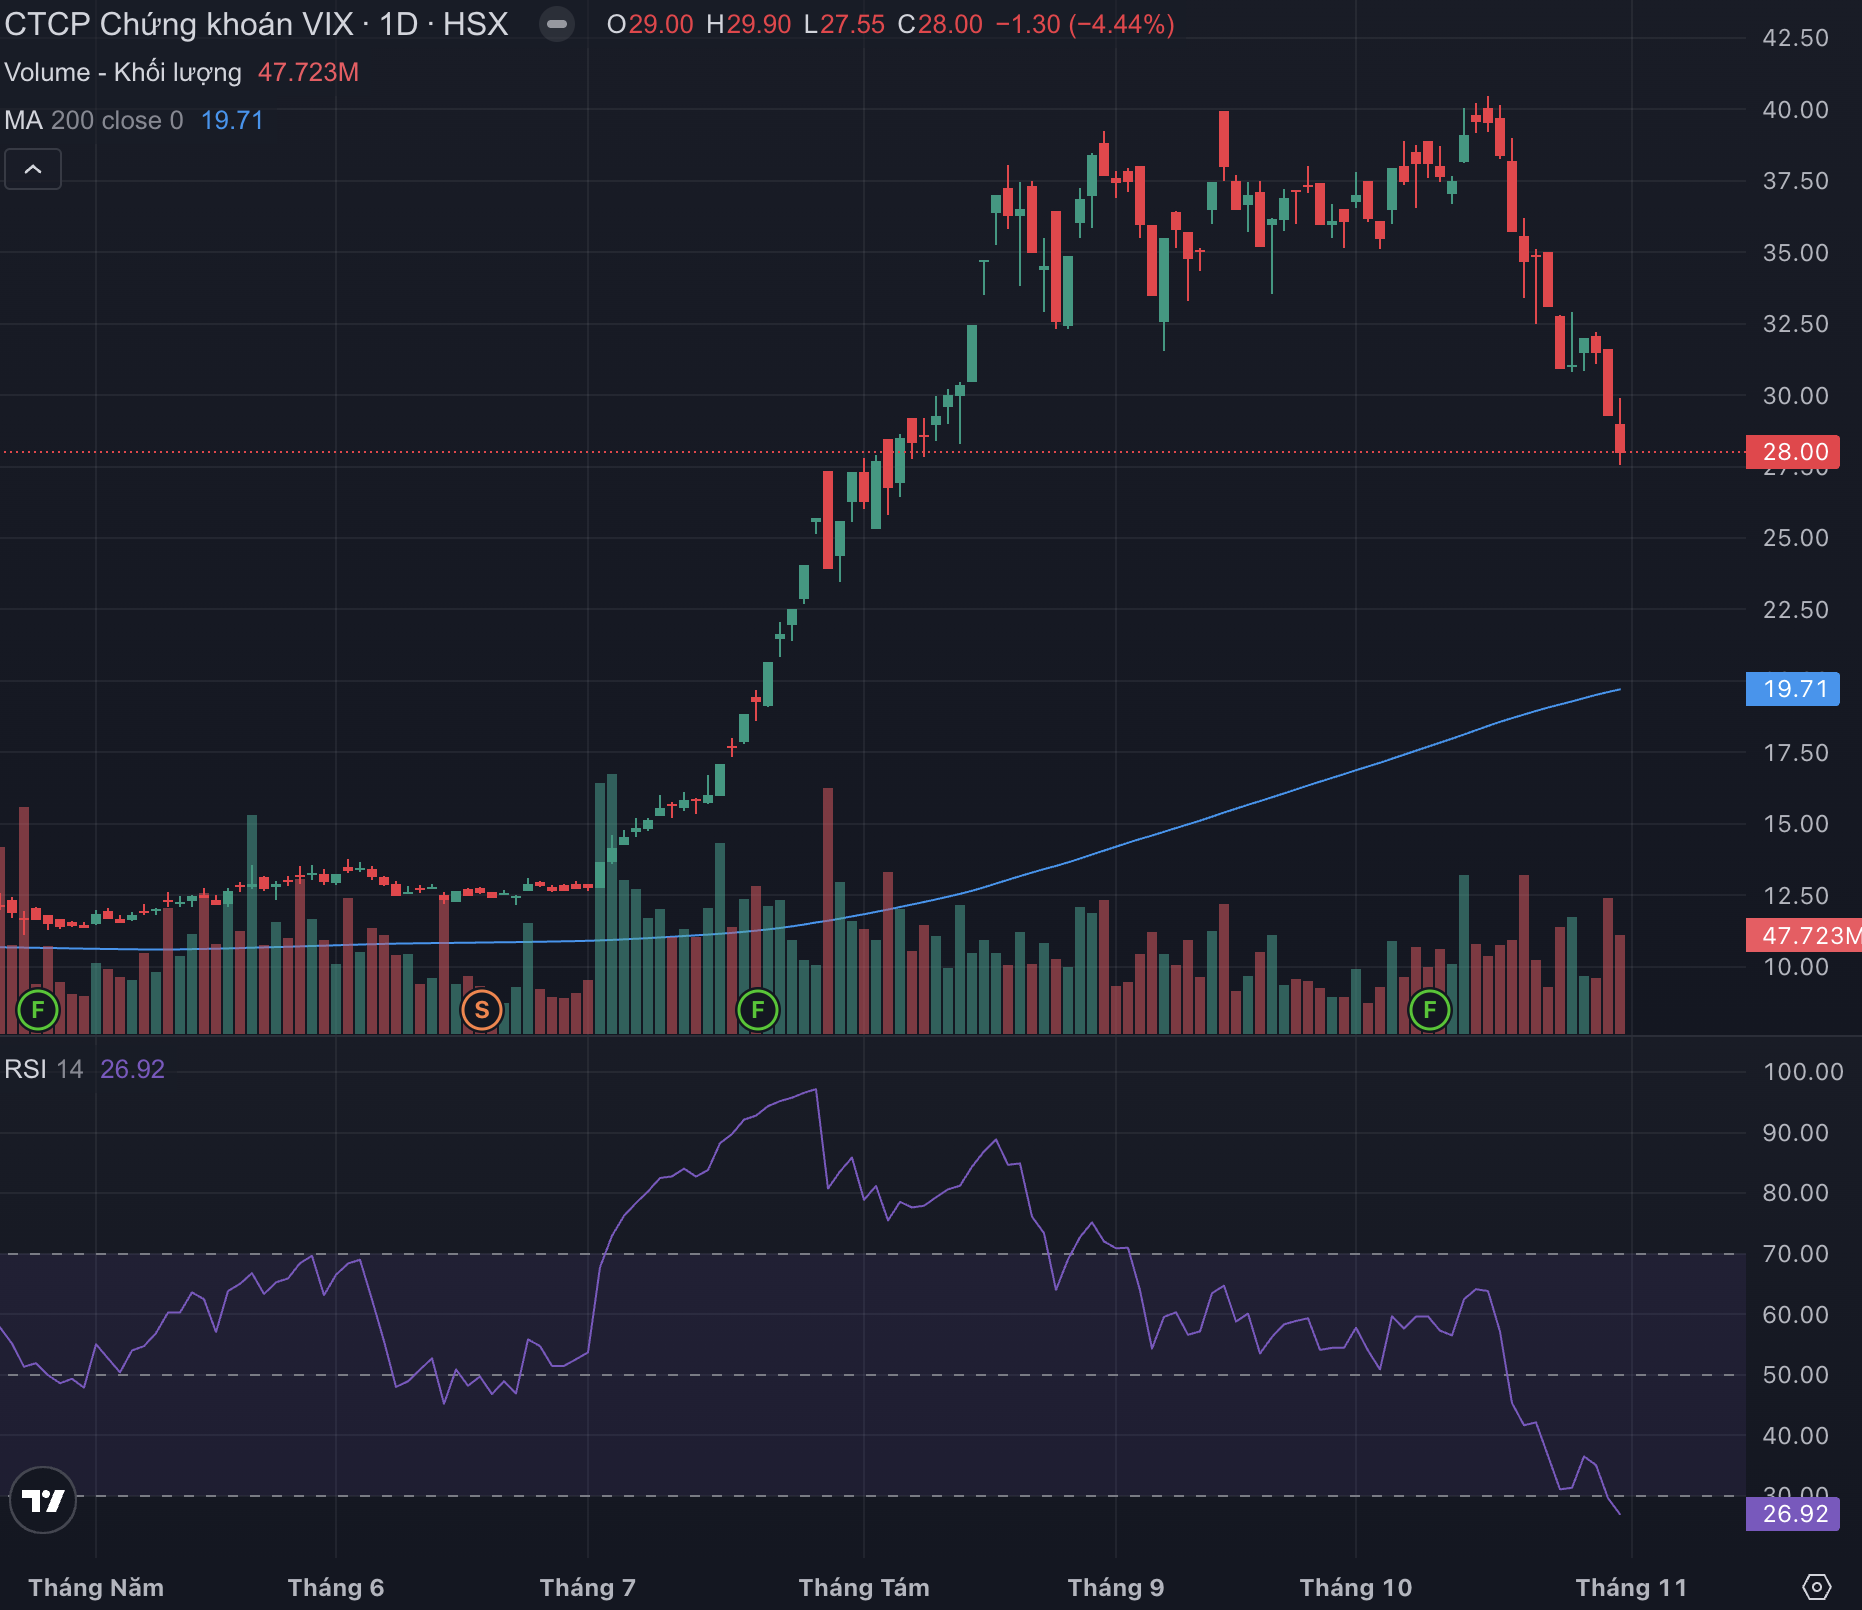Image resolution: width=1862 pixels, height=1610 pixels.
Task: Click the F marker after Tháng 10
Action: 1429,1010
